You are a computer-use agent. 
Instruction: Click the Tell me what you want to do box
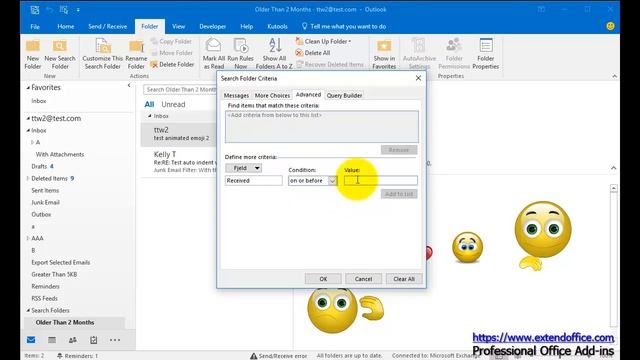click(x=344, y=27)
